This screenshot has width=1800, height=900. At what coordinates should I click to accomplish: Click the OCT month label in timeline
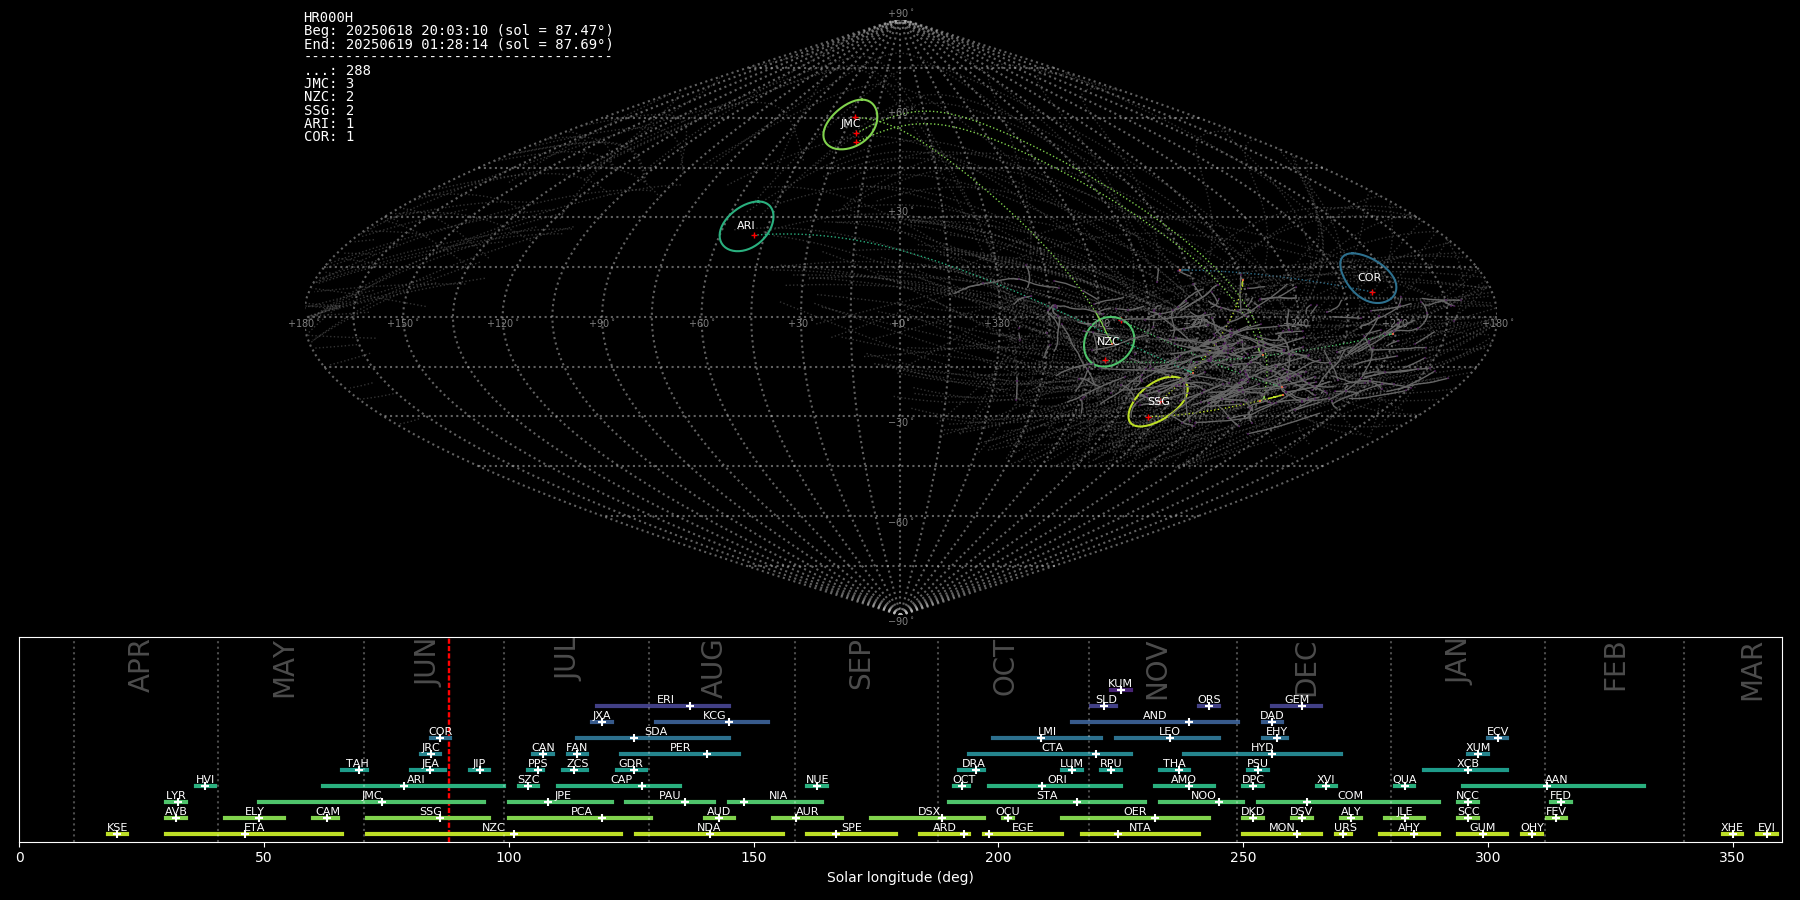click(1004, 669)
